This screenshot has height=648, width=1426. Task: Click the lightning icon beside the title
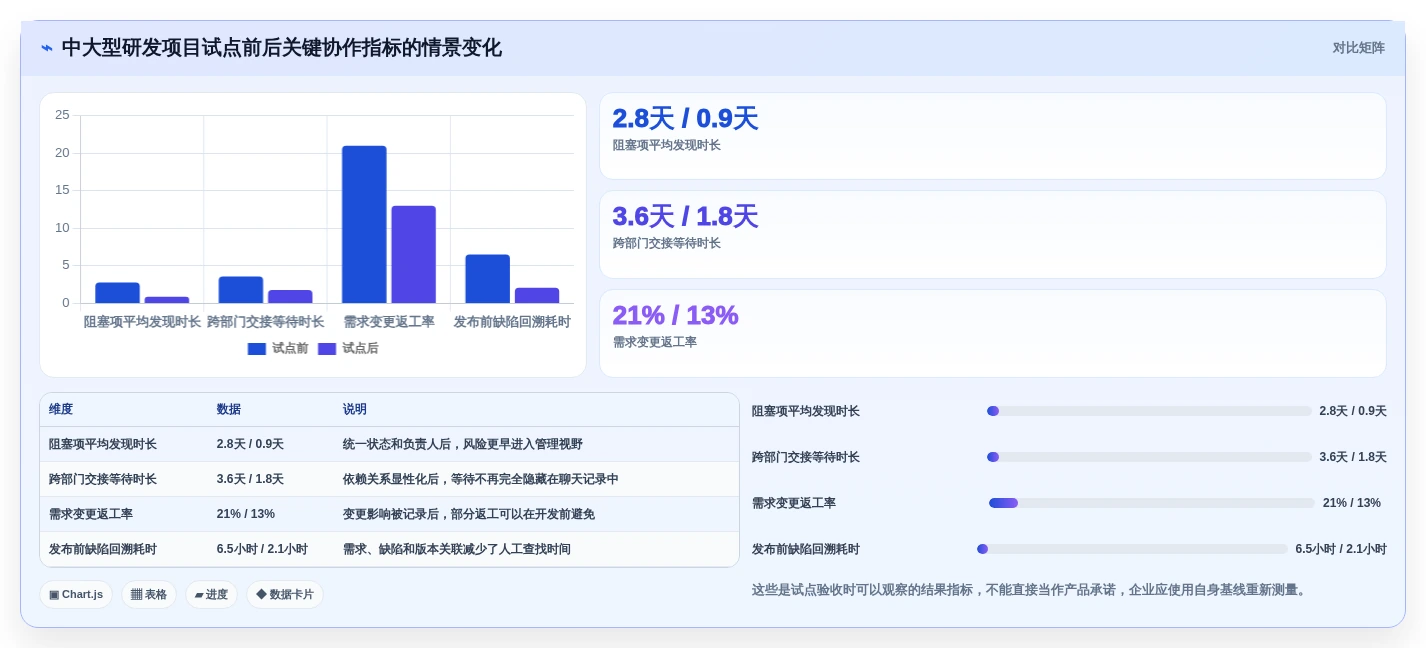[x=47, y=48]
